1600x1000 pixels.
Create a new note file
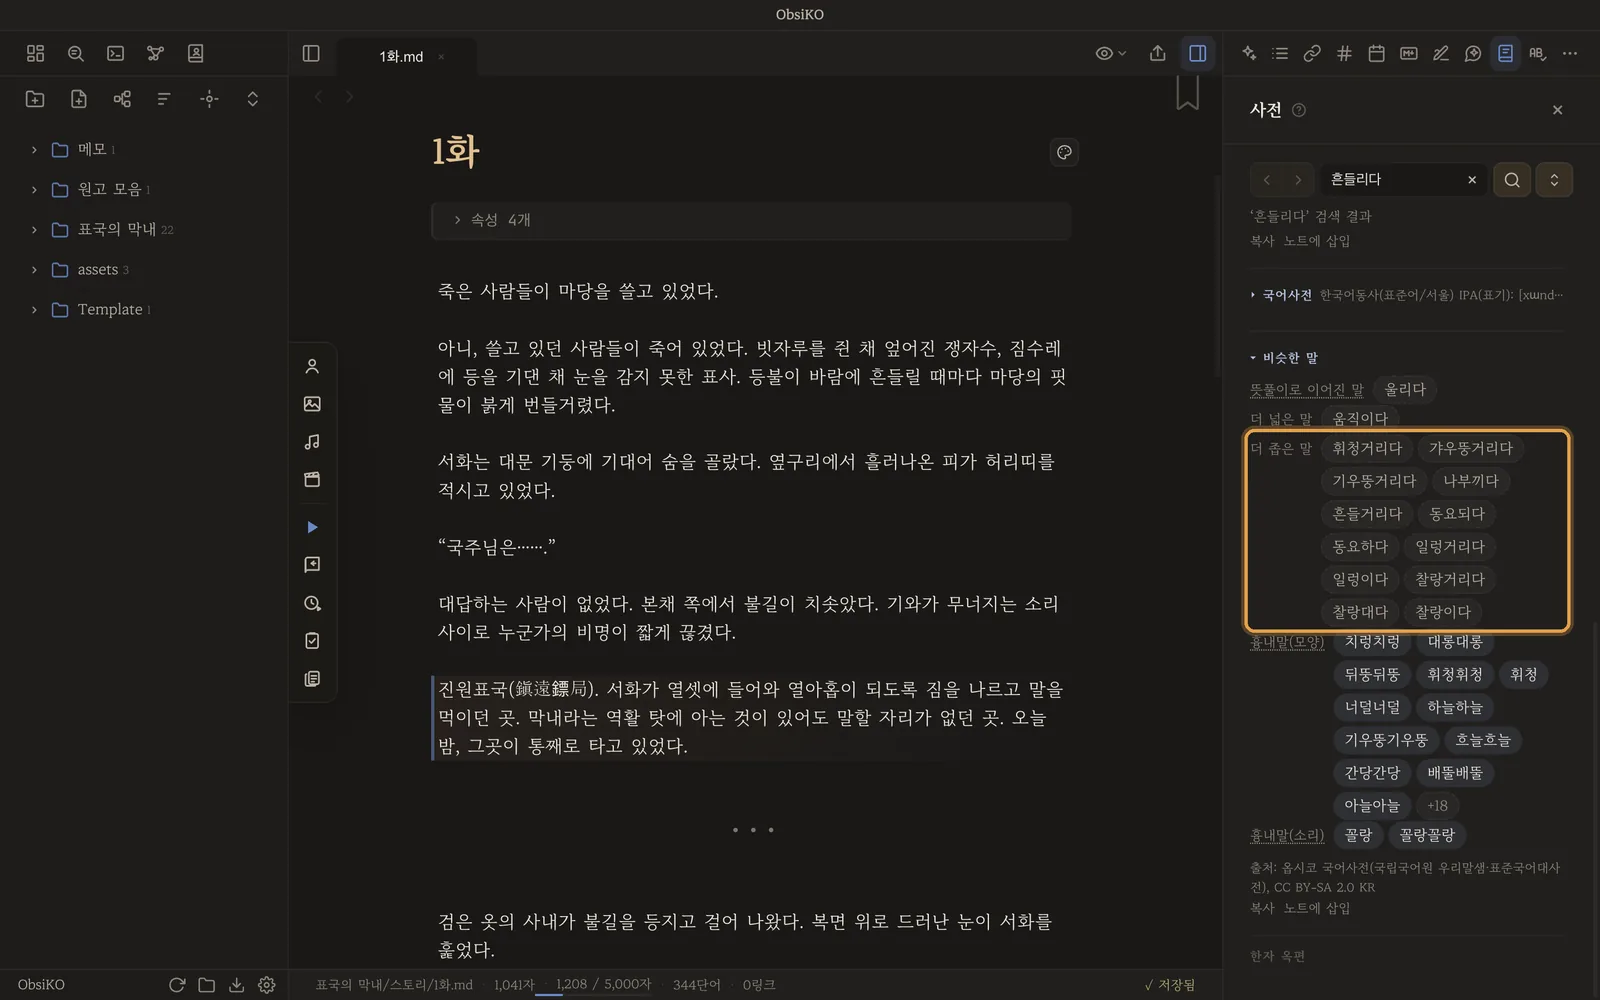(x=78, y=98)
